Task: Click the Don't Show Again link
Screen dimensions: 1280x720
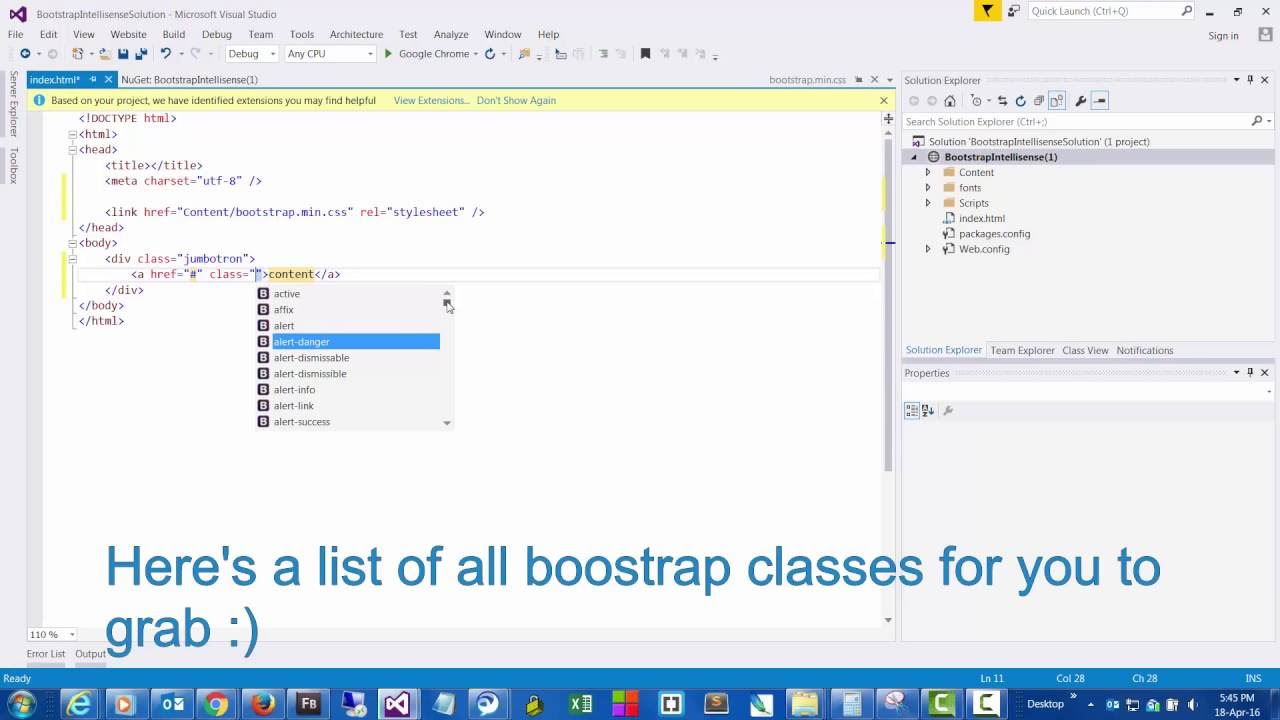Action: pyautogui.click(x=516, y=100)
